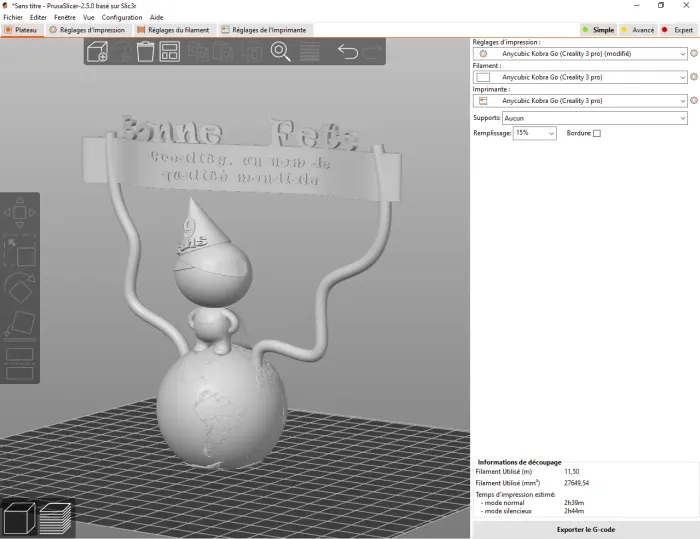This screenshot has width=700, height=539.
Task: Switch to Réglages du filament tab
Action: pos(174,30)
